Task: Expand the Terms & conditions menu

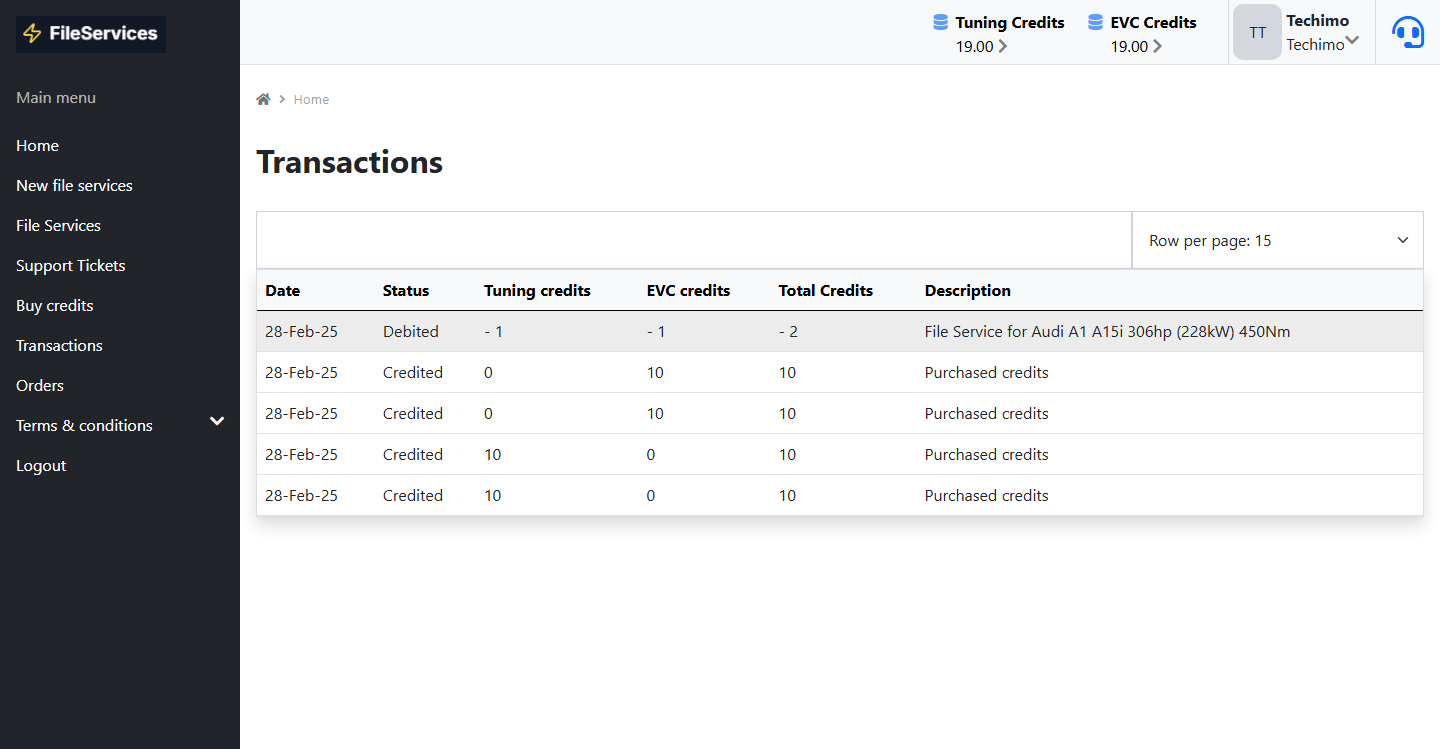Action: [216, 421]
